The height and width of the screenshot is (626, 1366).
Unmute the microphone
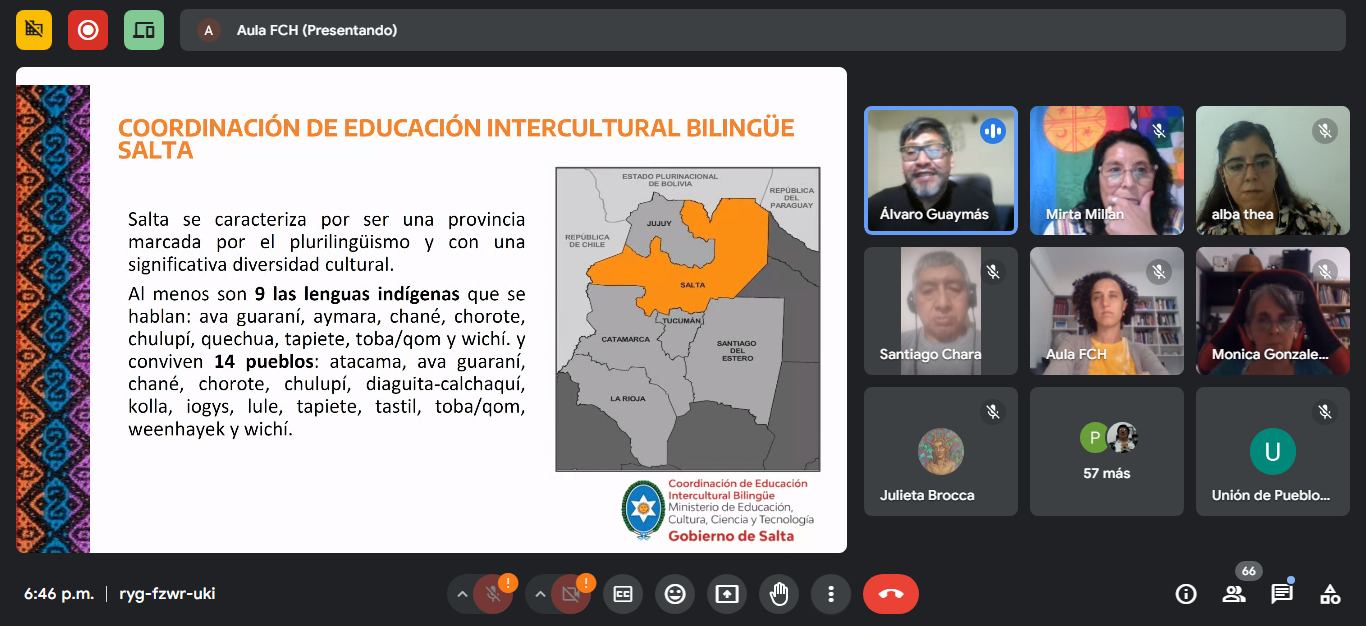(x=493, y=594)
